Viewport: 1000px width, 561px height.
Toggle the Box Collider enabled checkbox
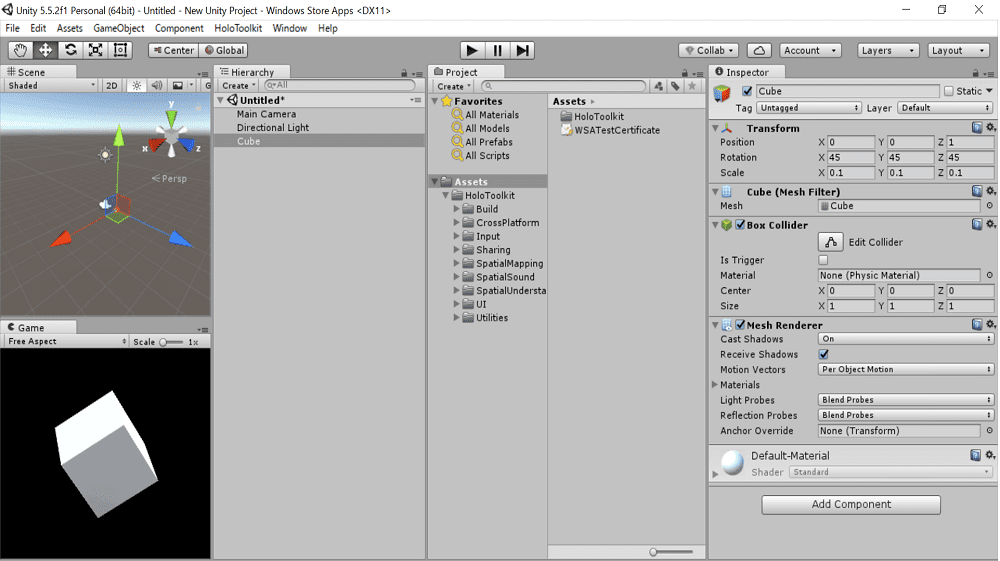coord(740,224)
